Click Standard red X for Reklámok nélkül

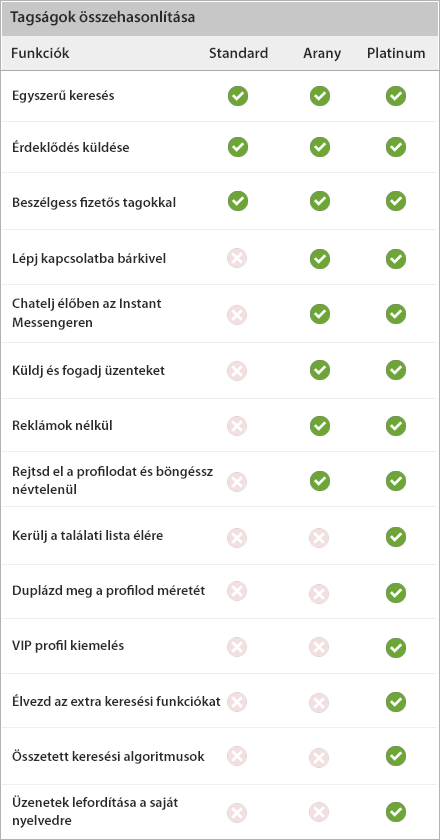237,426
